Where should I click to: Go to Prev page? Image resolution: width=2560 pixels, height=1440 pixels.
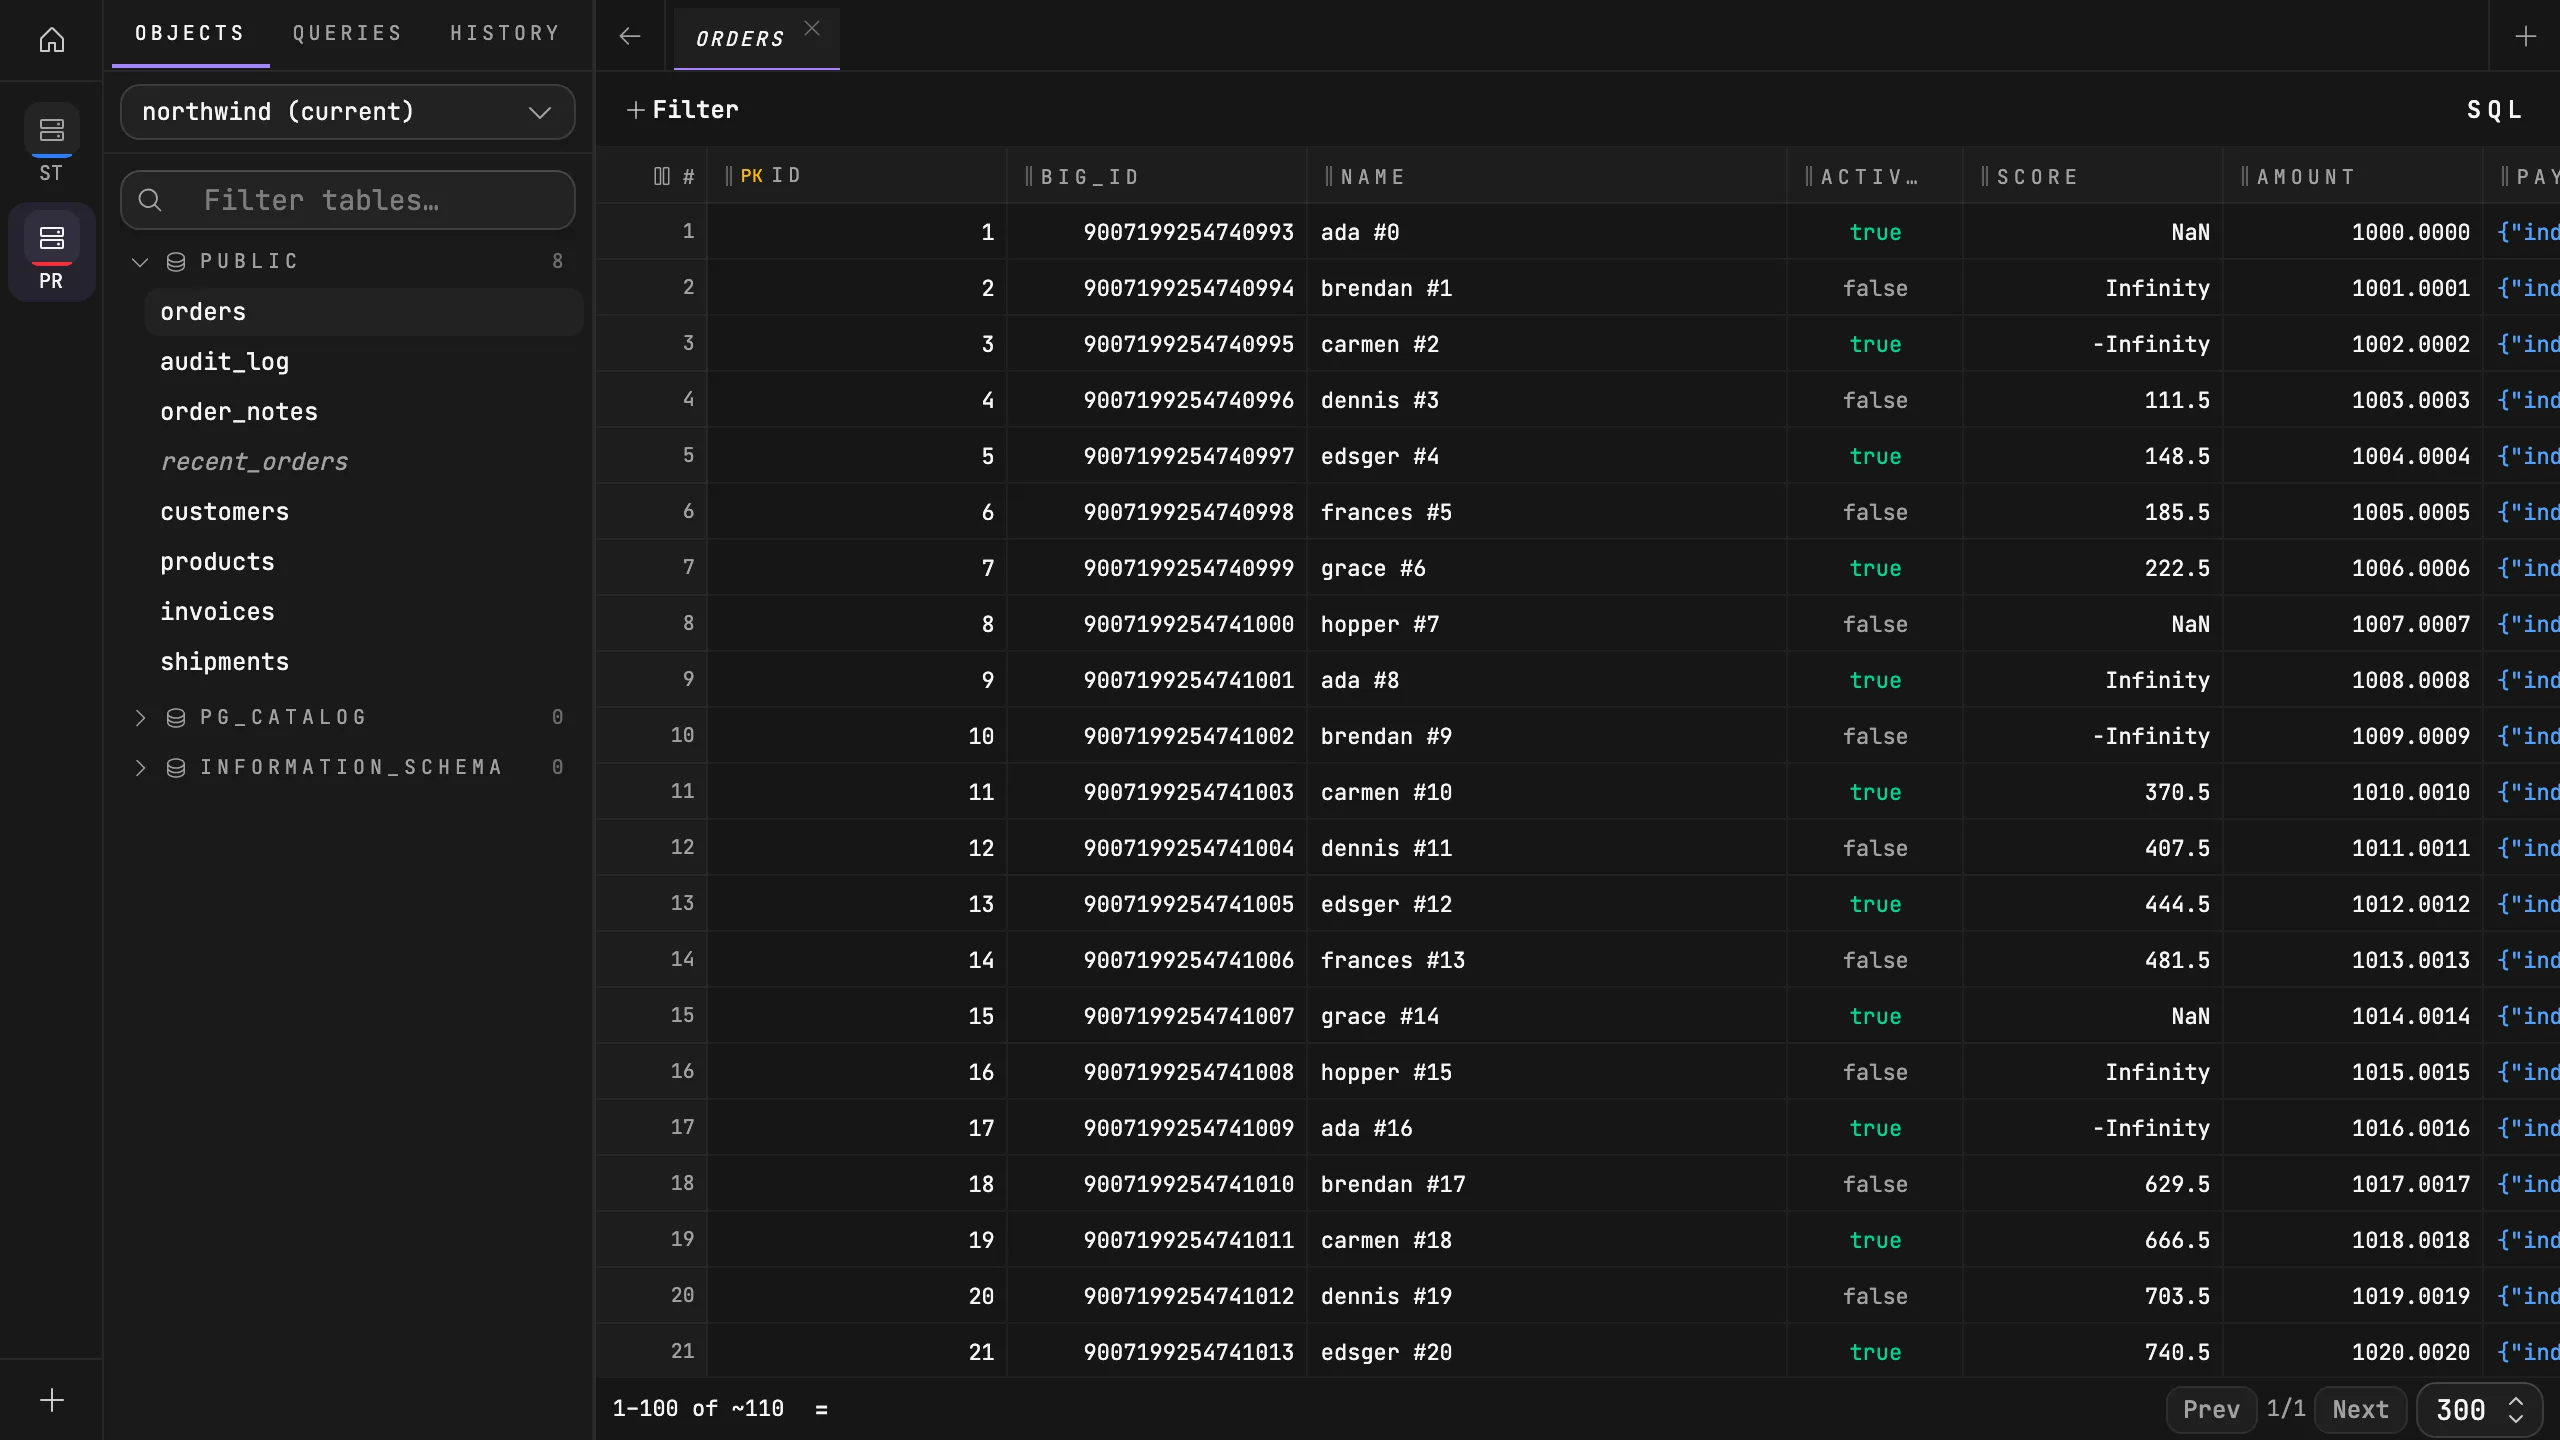click(x=2211, y=1410)
